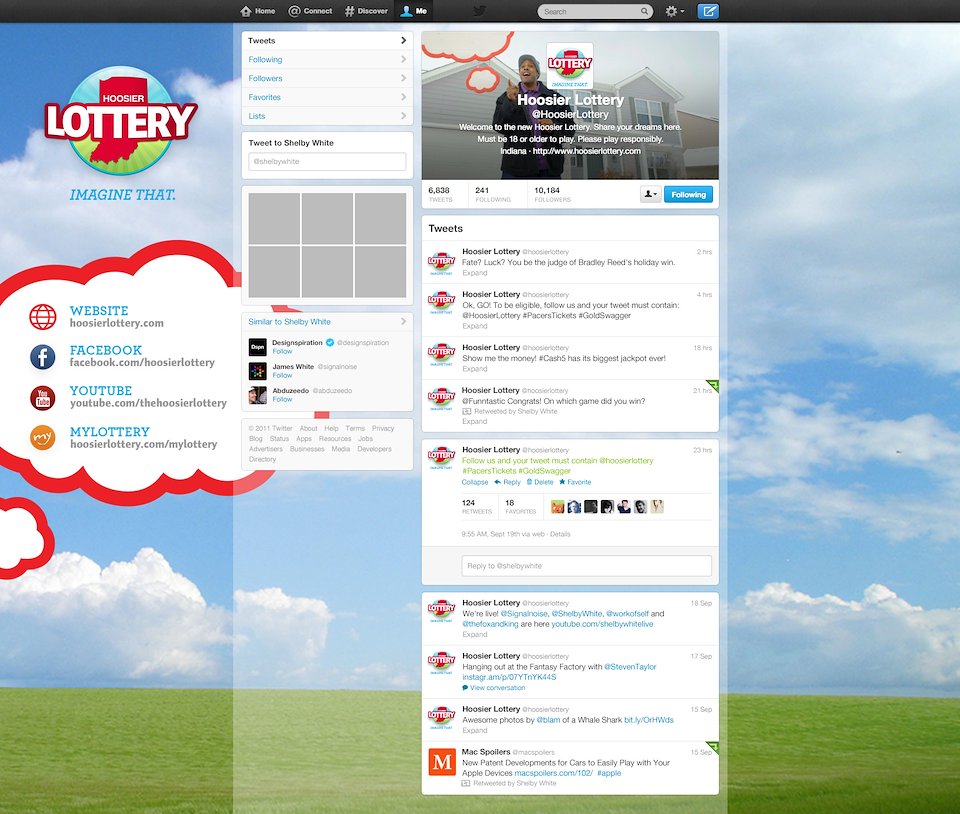Click the Designspiration avatar
960x814 pixels.
pos(258,347)
